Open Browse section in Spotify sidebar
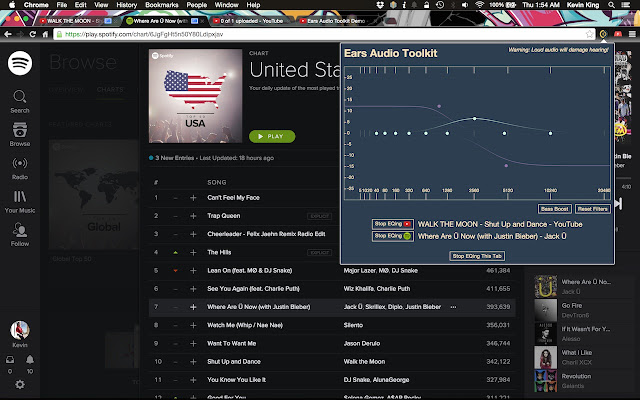Viewport: 640px width, 400px height. pos(20,135)
